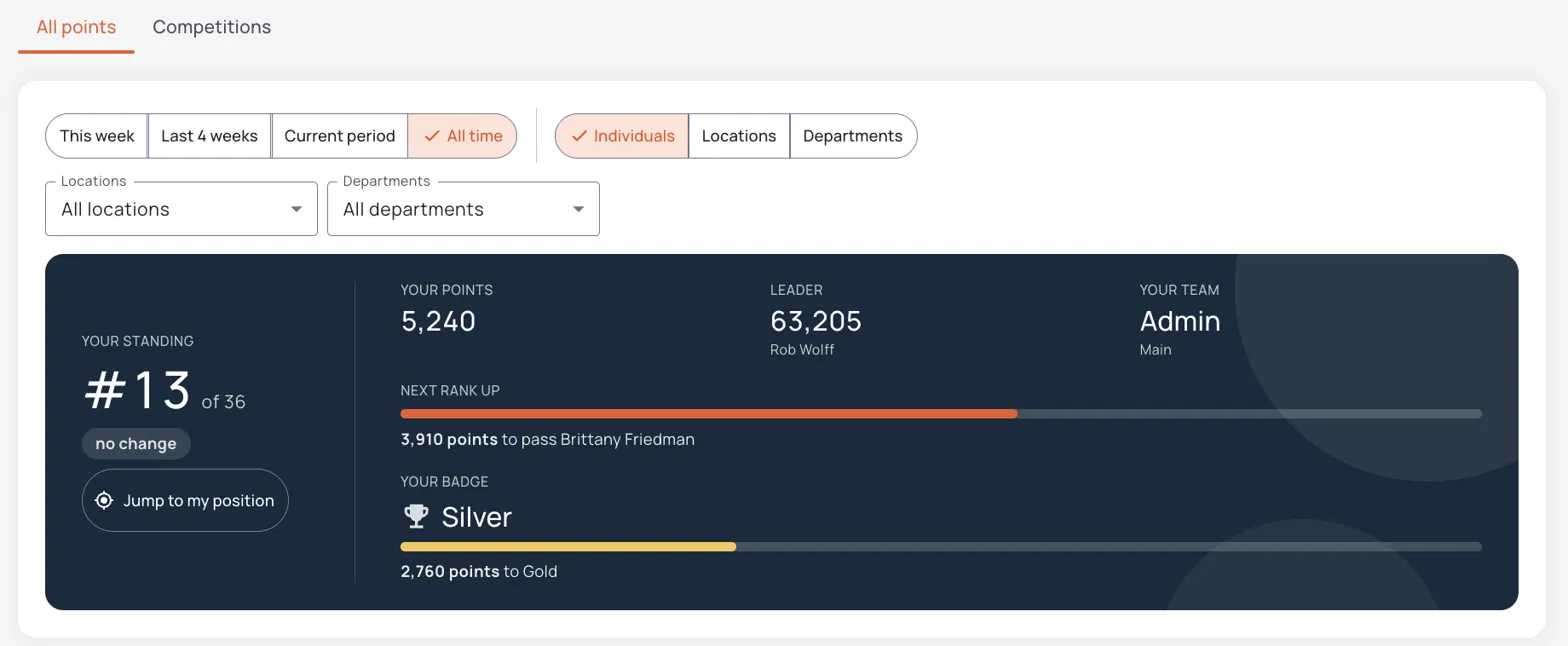Screen dimensions: 1568x646
Task: Switch to the All points tab
Action: coord(76,27)
